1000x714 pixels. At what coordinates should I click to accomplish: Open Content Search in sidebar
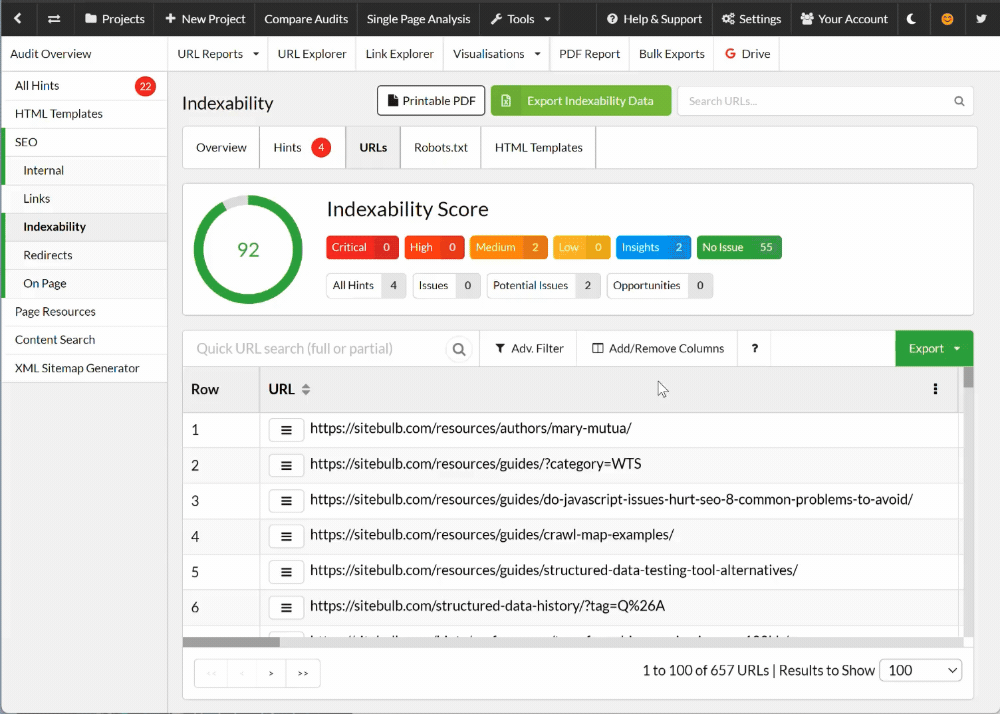point(85,340)
